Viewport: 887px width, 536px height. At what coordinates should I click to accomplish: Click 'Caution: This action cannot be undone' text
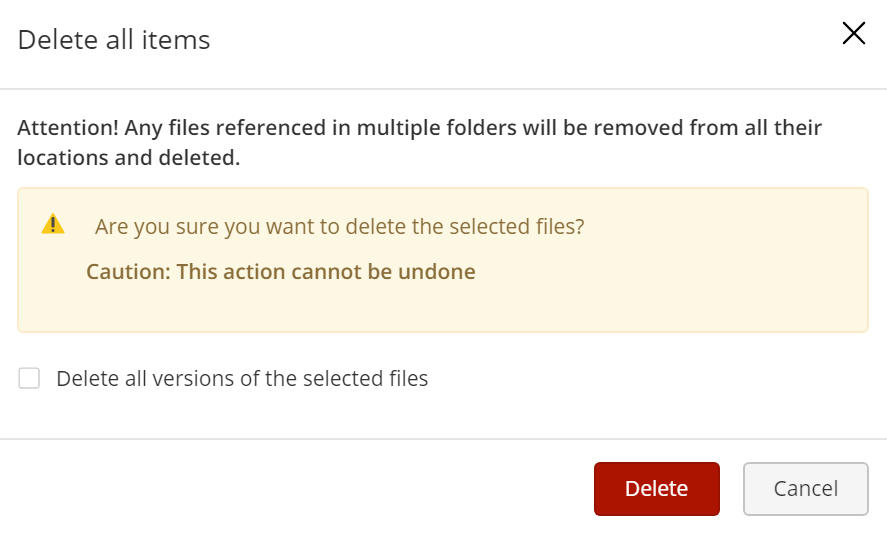281,272
